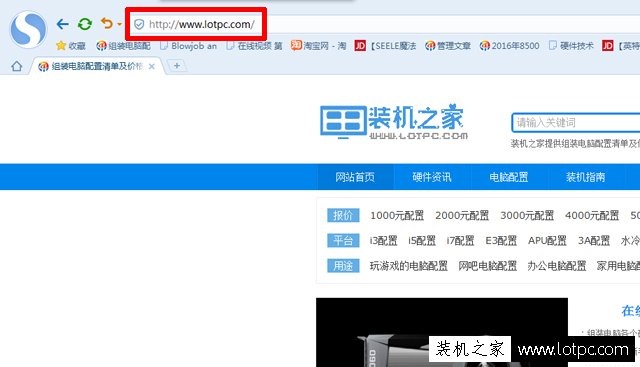
Task: Open the 在线视频 bookmark
Action: pyautogui.click(x=254, y=46)
